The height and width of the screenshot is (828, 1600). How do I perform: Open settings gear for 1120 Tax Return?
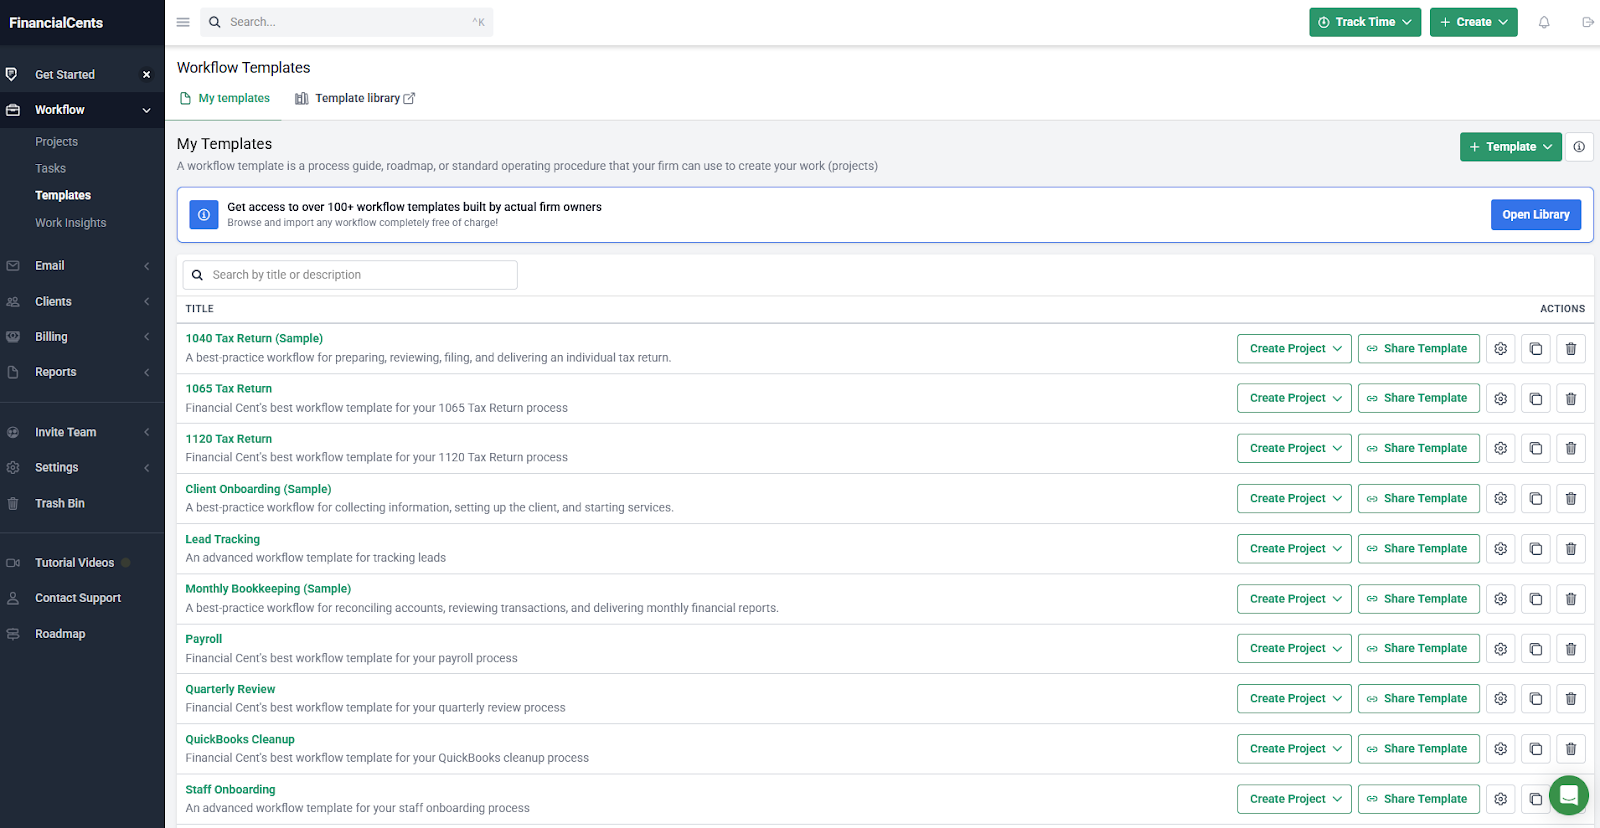click(x=1500, y=449)
